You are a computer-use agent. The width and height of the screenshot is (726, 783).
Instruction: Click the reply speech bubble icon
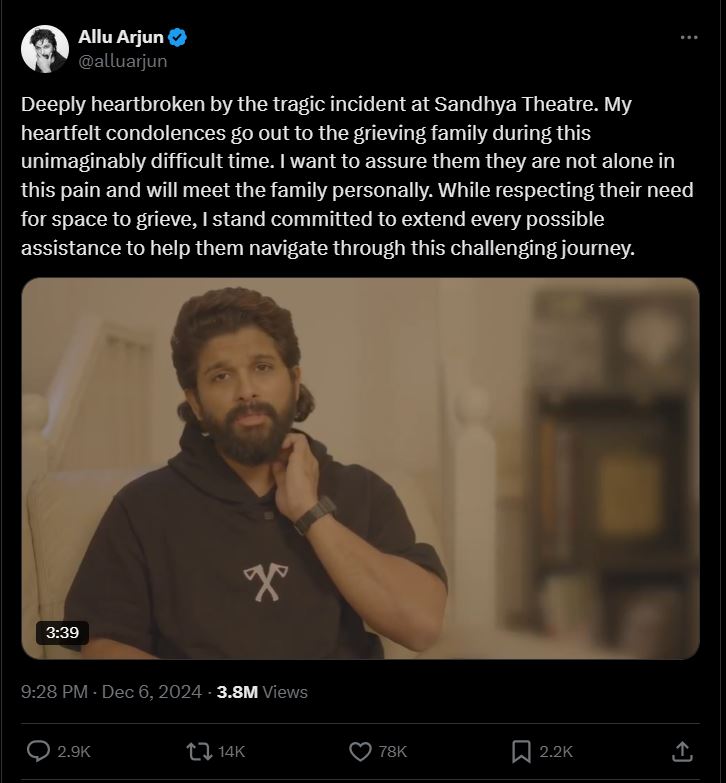(x=39, y=750)
